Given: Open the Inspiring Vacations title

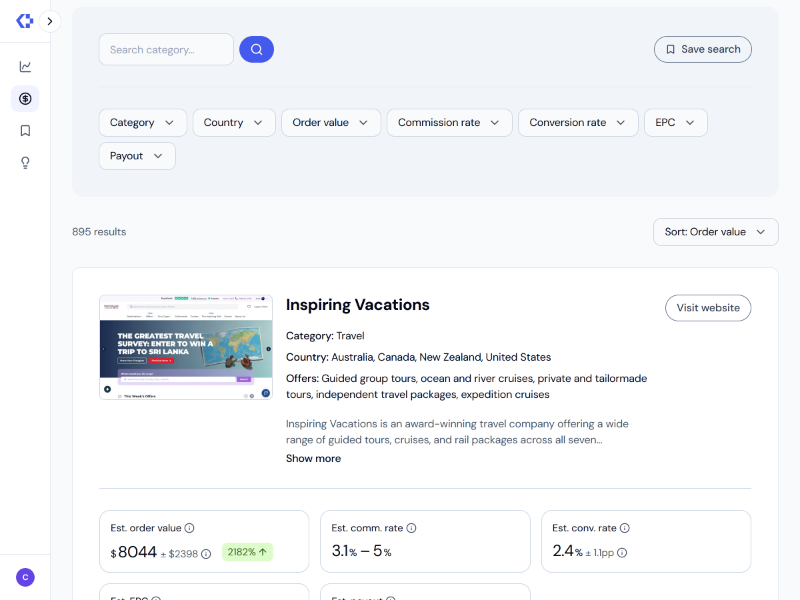Looking at the screenshot, I should 358,305.
